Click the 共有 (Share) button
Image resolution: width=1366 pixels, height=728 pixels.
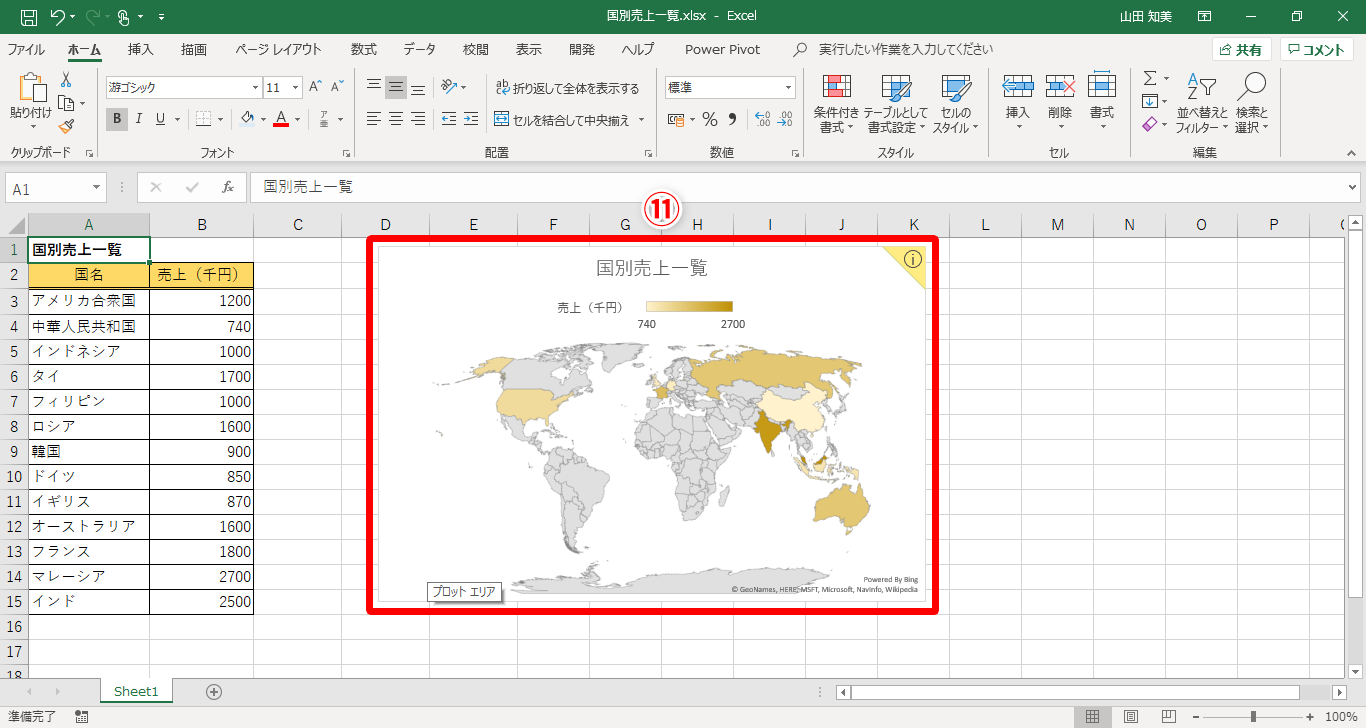[1241, 49]
